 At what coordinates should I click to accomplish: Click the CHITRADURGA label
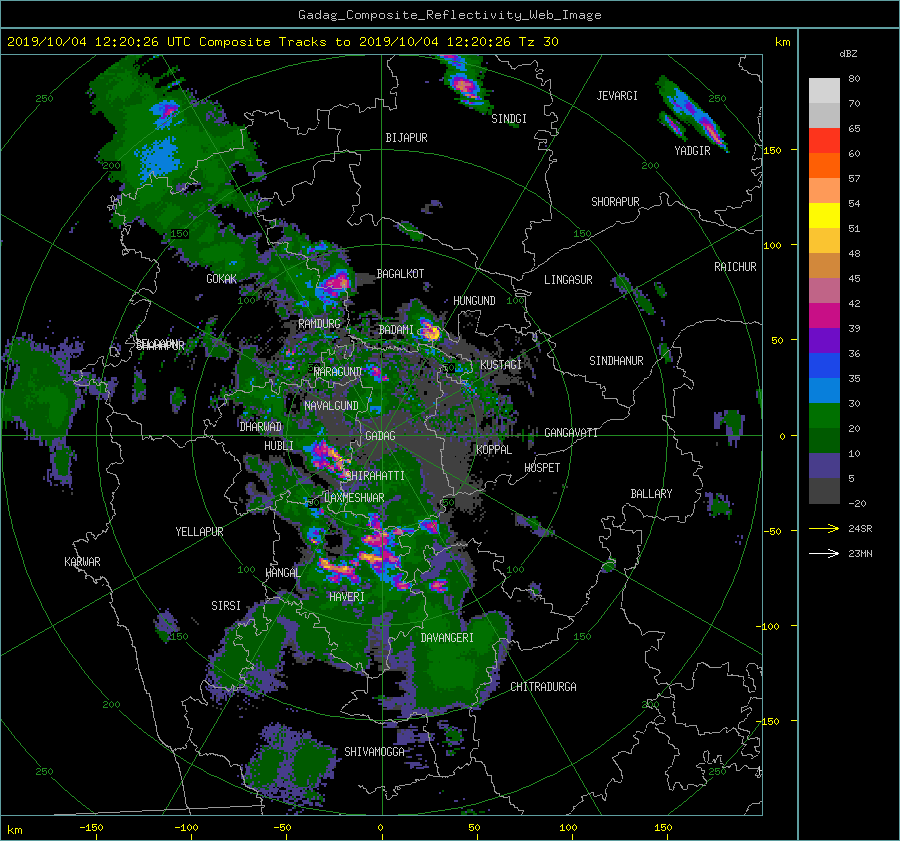[543, 687]
